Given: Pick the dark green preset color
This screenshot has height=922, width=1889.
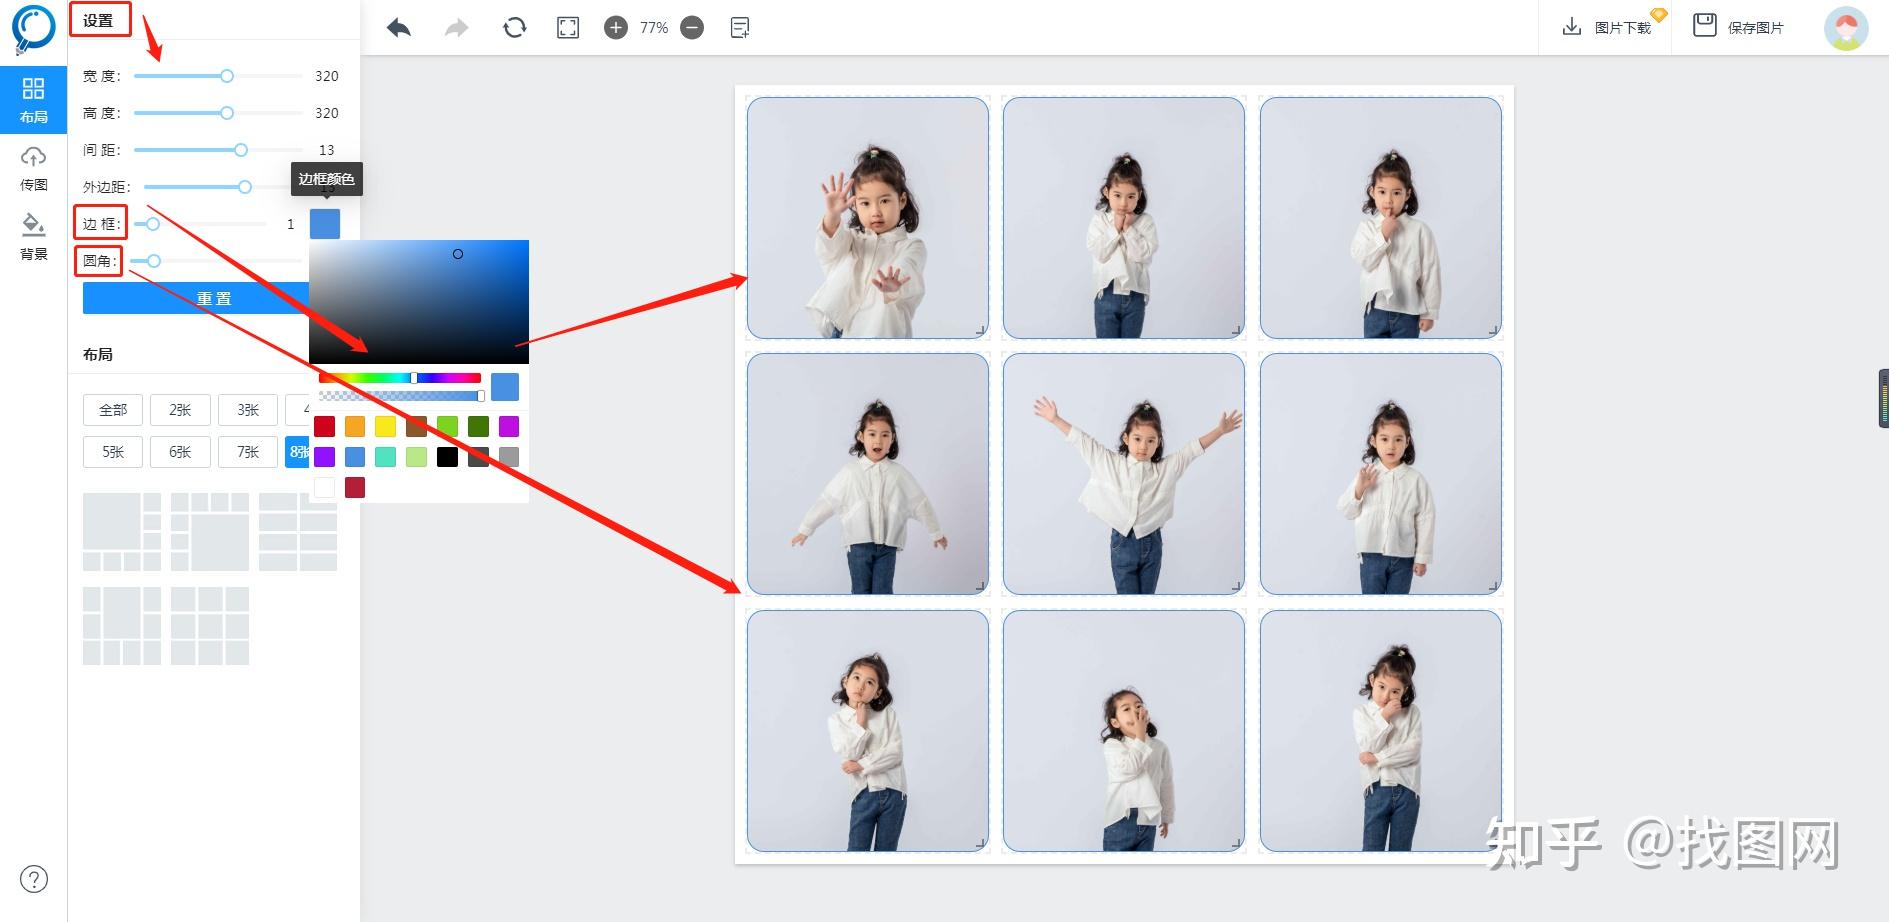Looking at the screenshot, I should pos(479,427).
